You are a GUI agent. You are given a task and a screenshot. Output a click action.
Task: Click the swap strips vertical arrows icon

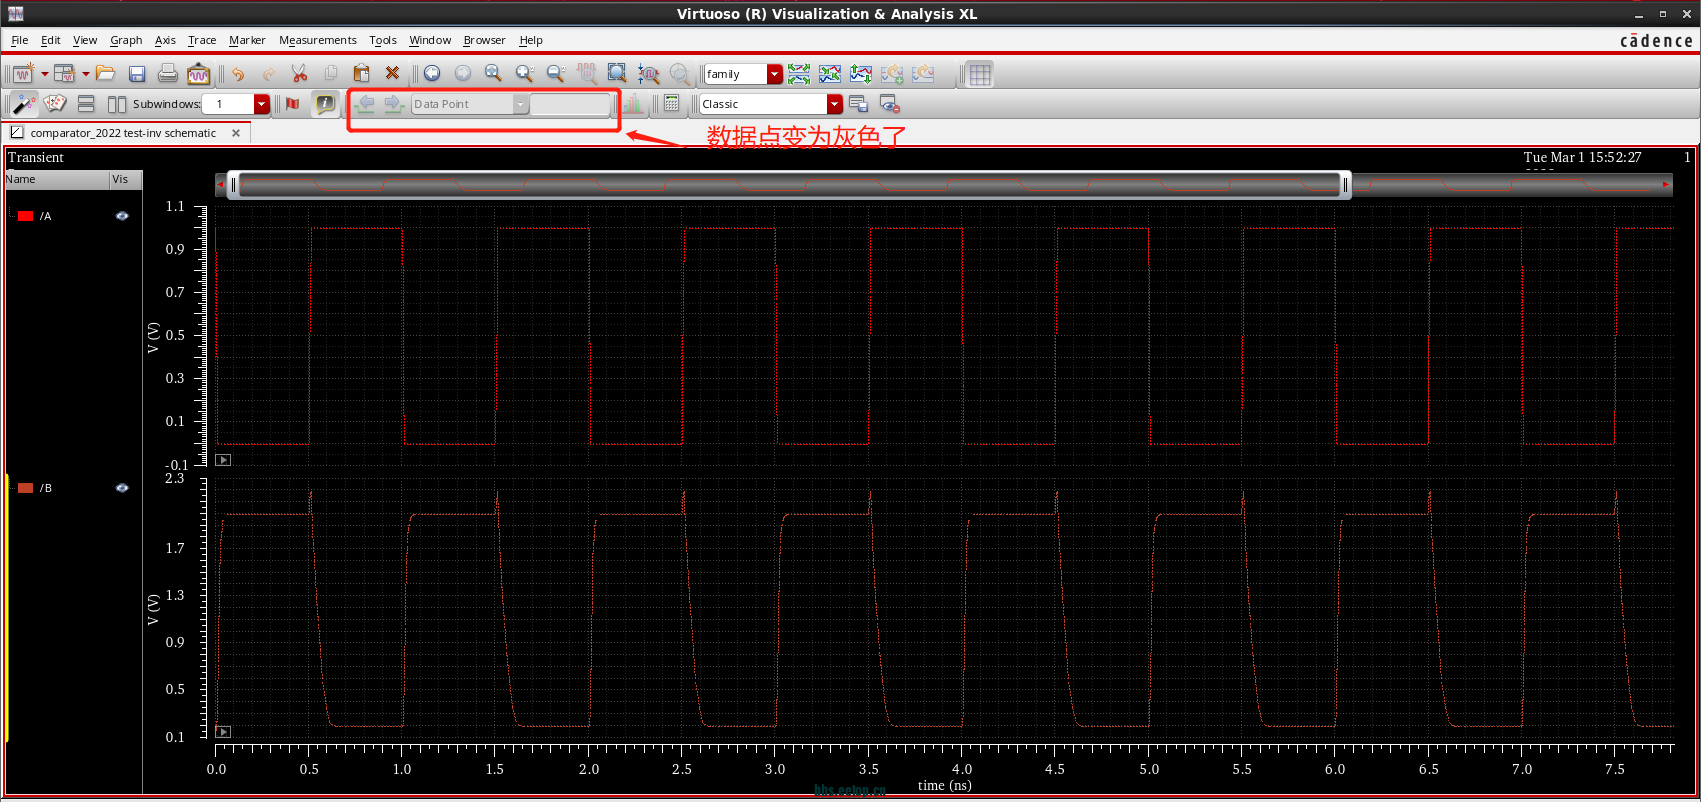tap(861, 74)
